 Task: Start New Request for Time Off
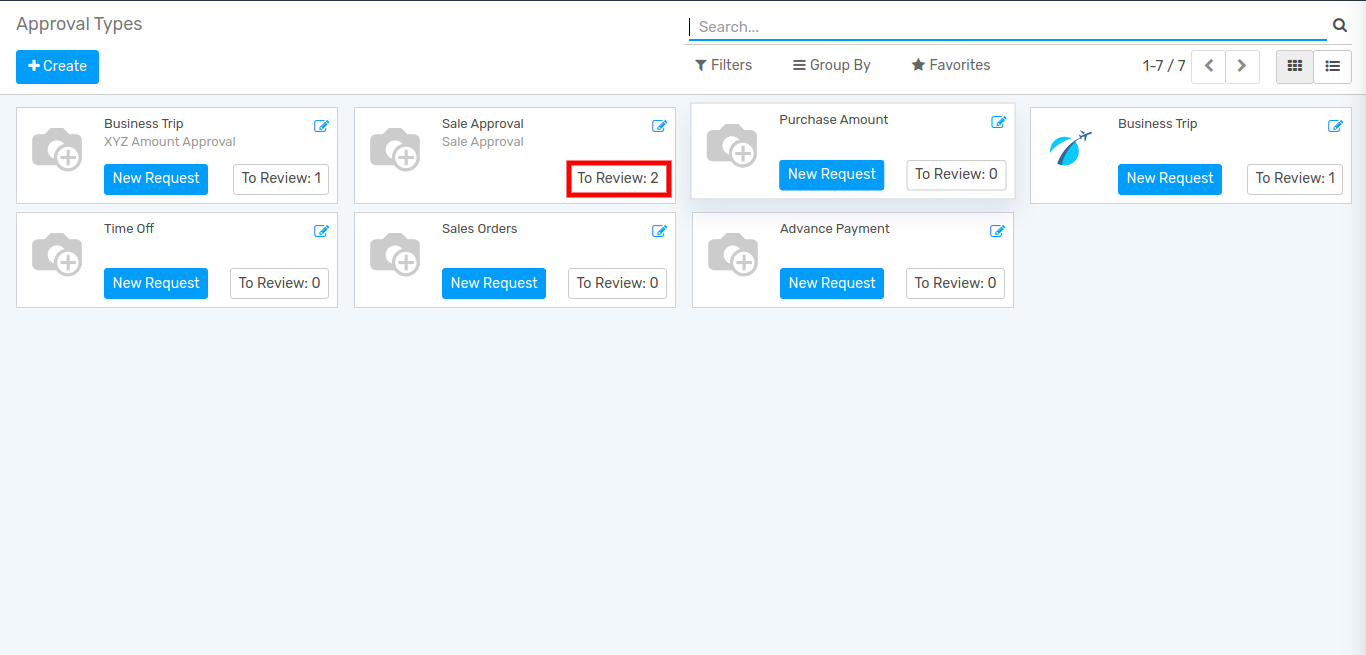156,283
